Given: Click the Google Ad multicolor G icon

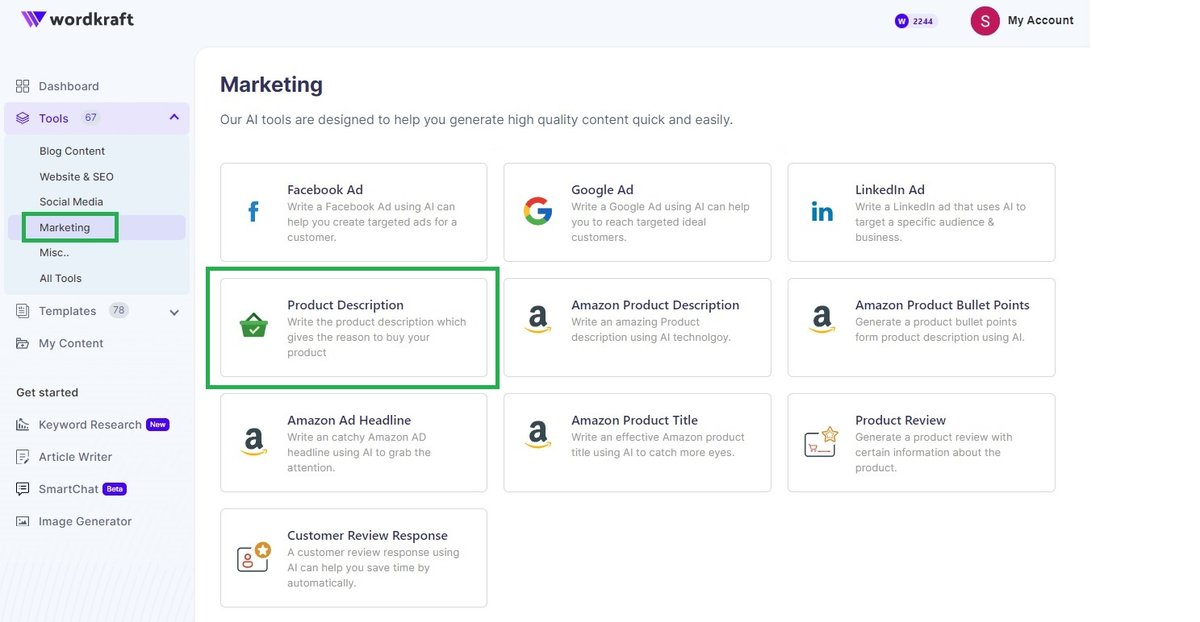Looking at the screenshot, I should 537,211.
